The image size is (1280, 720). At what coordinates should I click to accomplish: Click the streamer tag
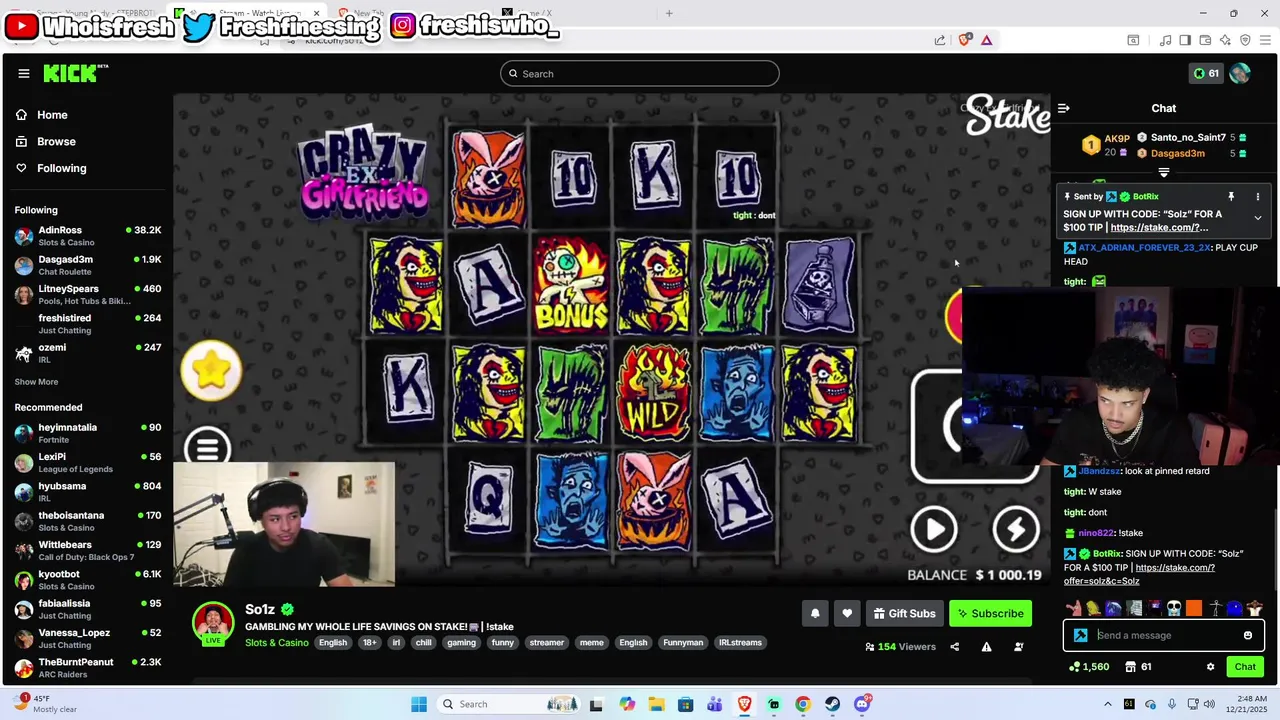point(546,643)
